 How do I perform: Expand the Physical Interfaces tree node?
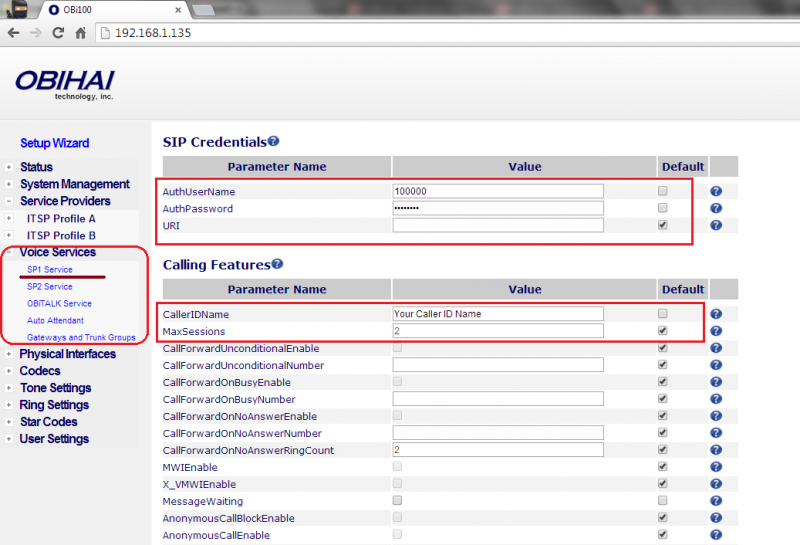(x=9, y=354)
